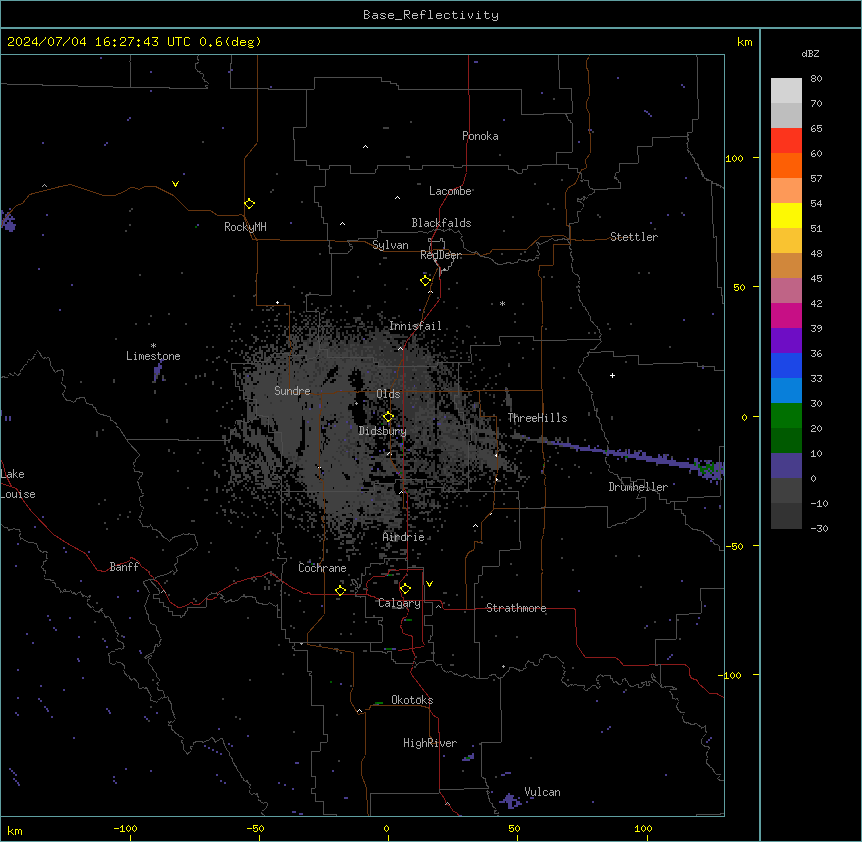Screen dimensions: 862x842
Task: Click the RockyMH label
Action: click(245, 227)
